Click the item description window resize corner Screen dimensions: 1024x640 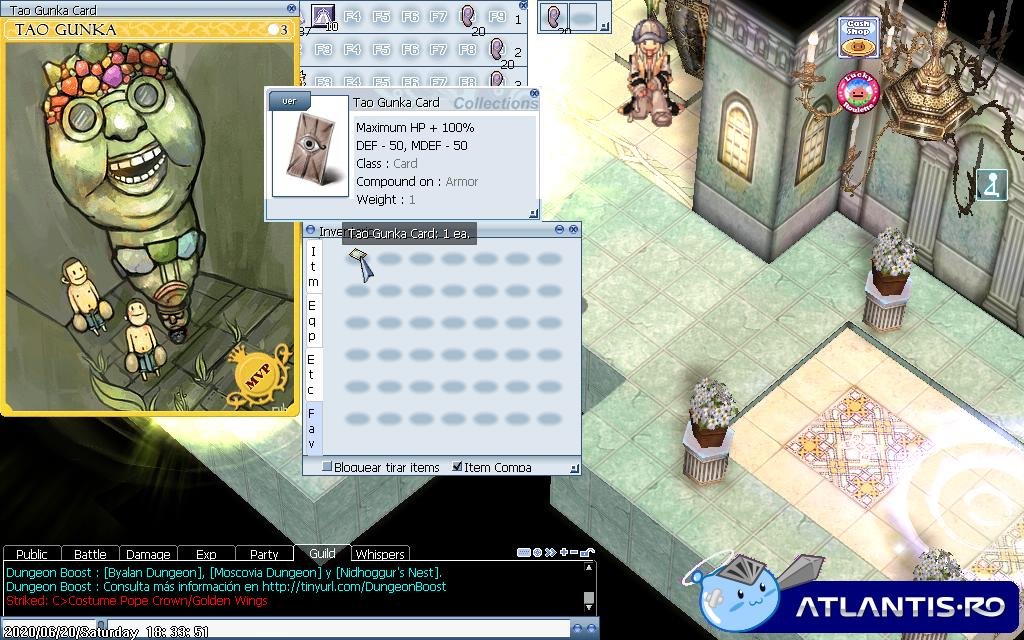coord(533,213)
